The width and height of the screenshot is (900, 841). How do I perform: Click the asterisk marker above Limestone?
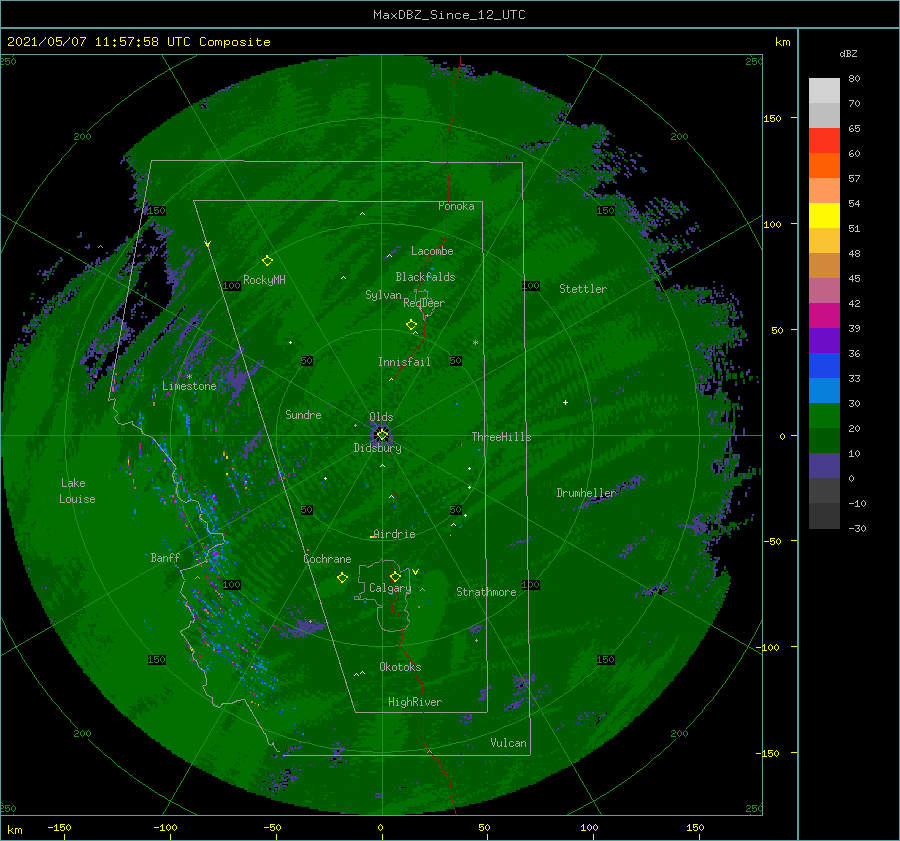click(x=189, y=377)
